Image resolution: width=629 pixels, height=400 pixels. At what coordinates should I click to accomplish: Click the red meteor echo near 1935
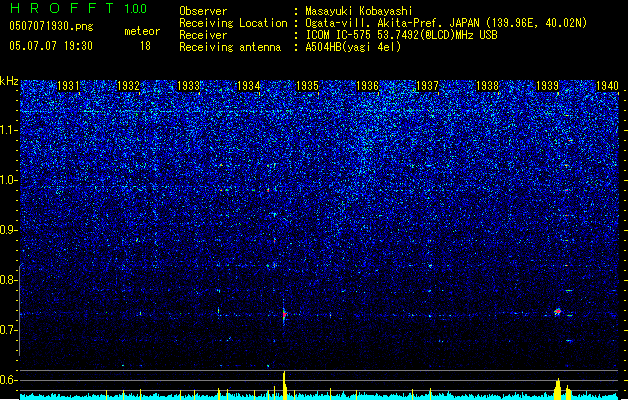pyautogui.click(x=284, y=314)
